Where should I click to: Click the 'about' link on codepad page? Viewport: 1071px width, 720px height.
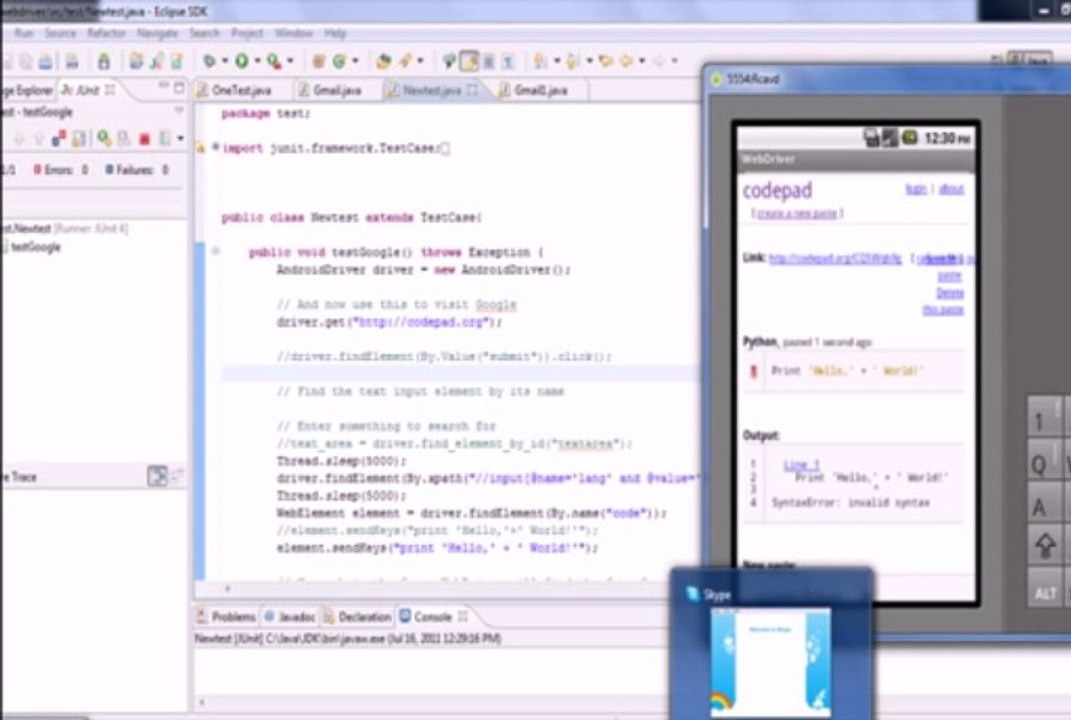tap(951, 189)
